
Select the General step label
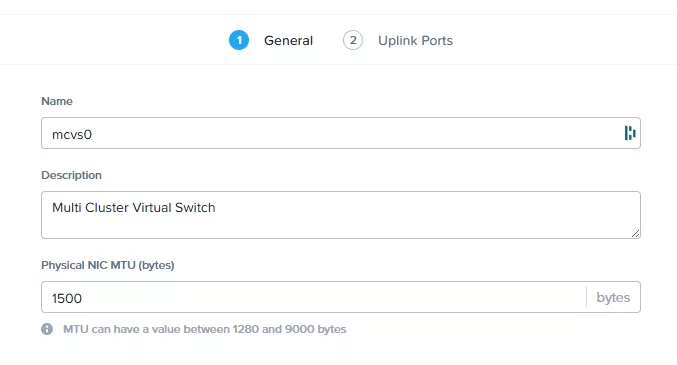pyautogui.click(x=288, y=41)
